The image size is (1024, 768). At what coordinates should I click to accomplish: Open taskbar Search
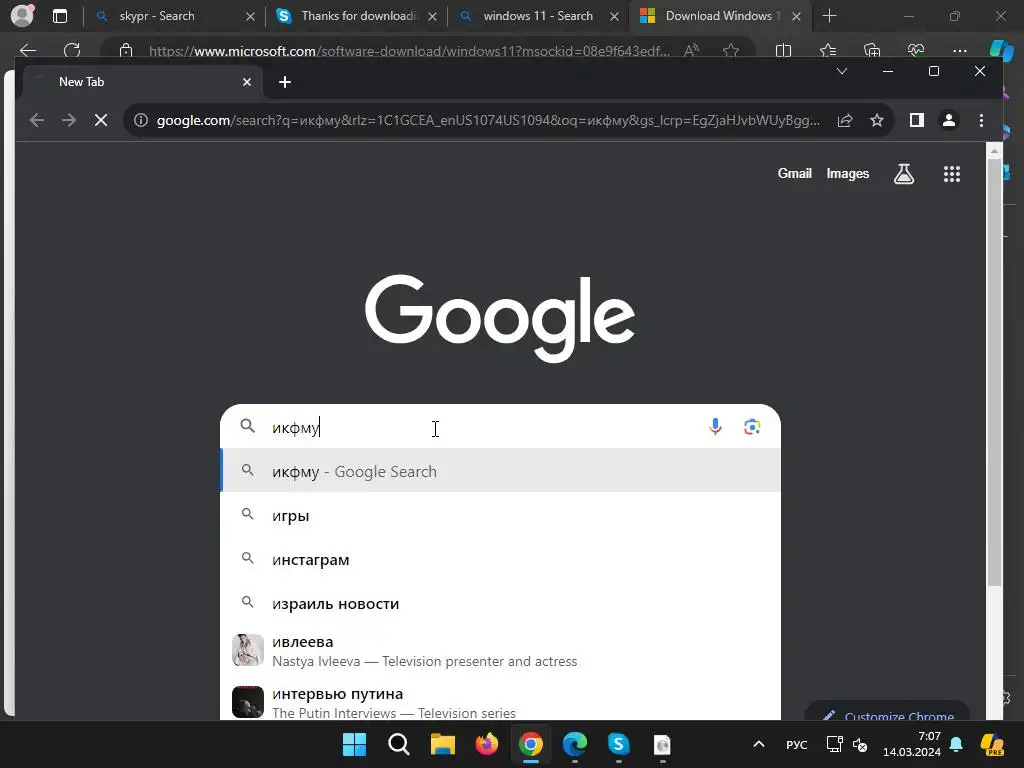tap(398, 744)
